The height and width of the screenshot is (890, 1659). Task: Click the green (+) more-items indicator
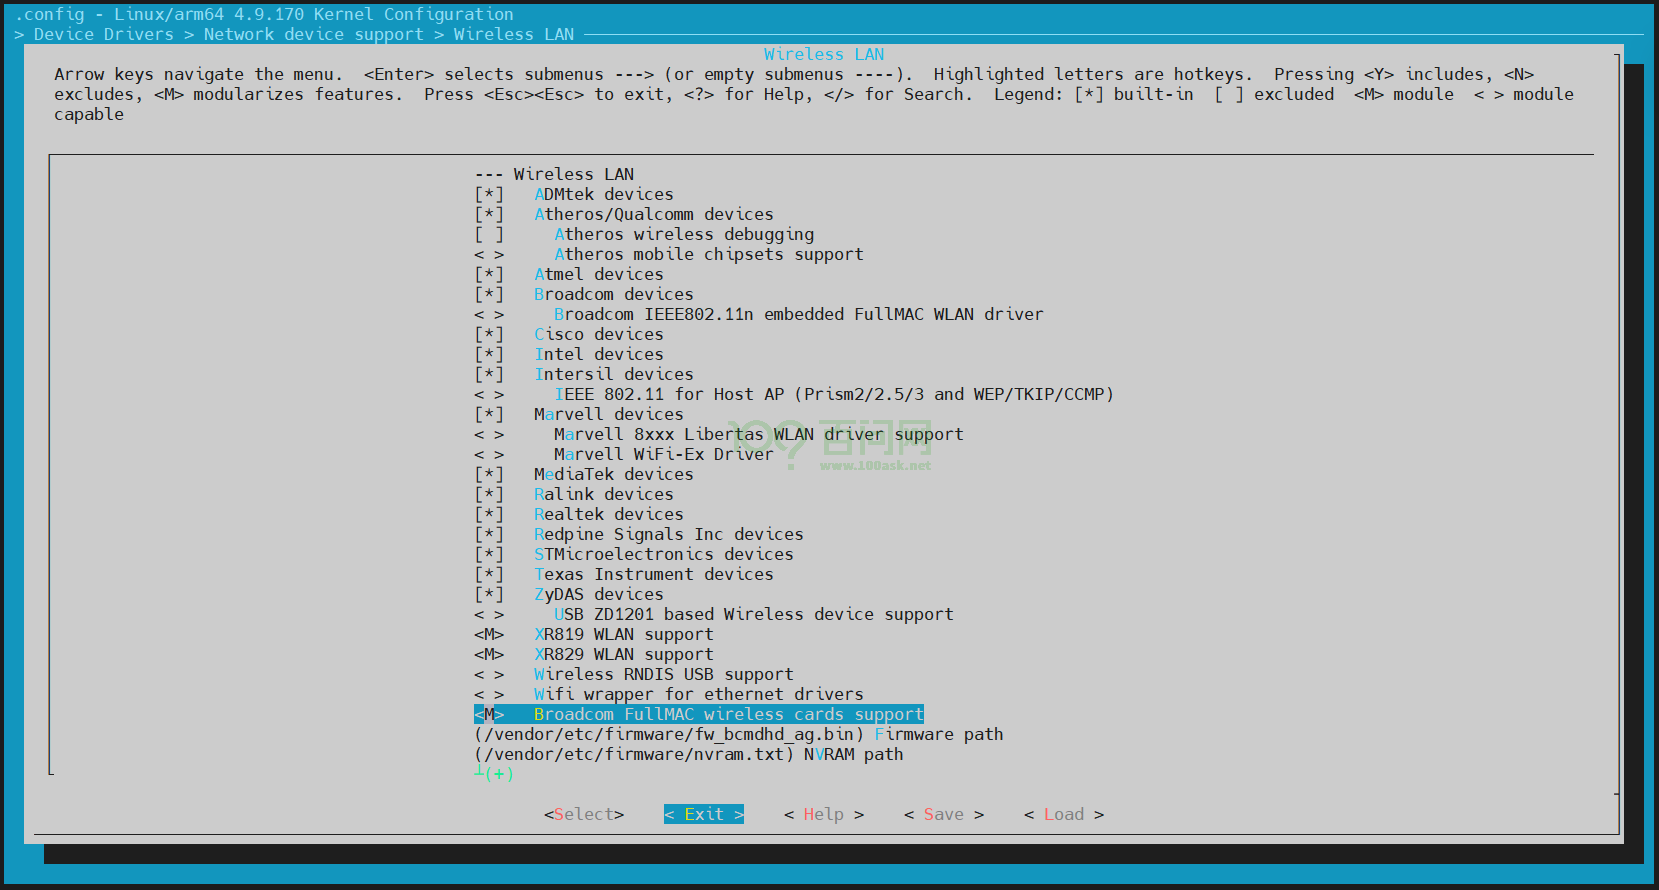497,774
